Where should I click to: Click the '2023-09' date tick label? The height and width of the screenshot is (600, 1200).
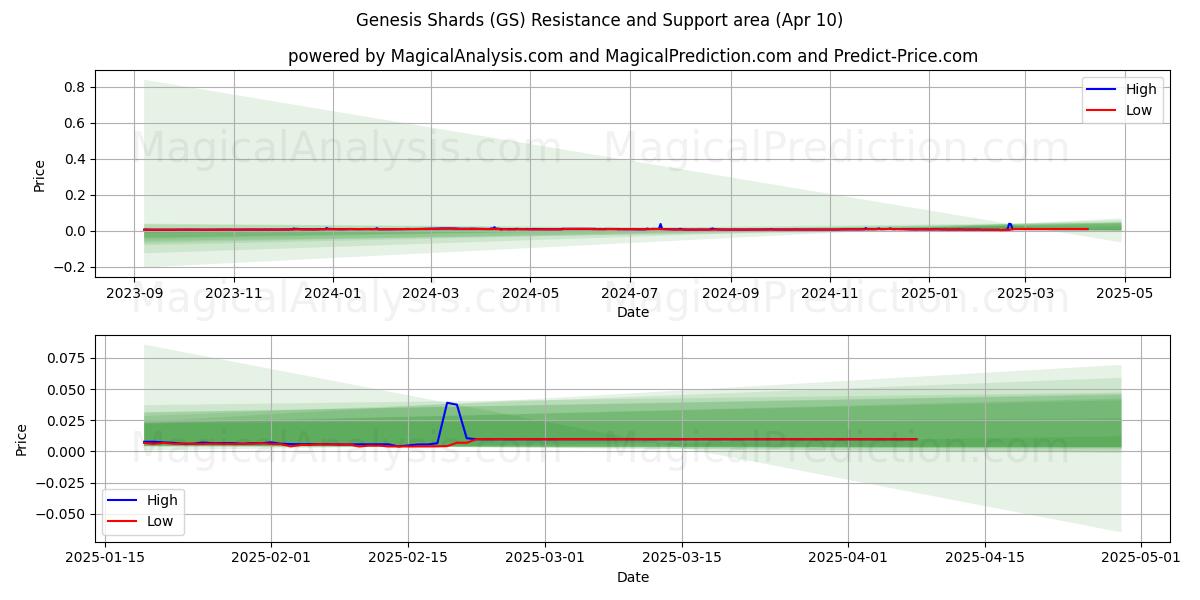[x=135, y=293]
